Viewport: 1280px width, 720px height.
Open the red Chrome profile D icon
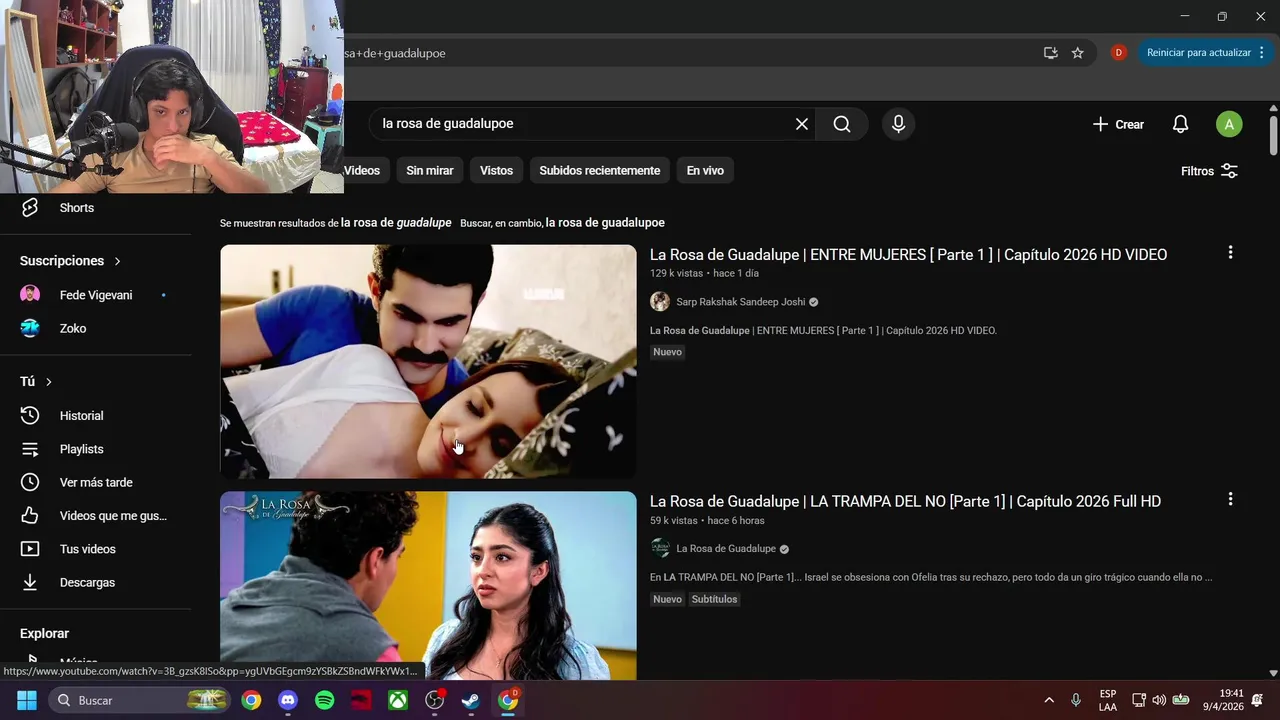pyautogui.click(x=1119, y=53)
